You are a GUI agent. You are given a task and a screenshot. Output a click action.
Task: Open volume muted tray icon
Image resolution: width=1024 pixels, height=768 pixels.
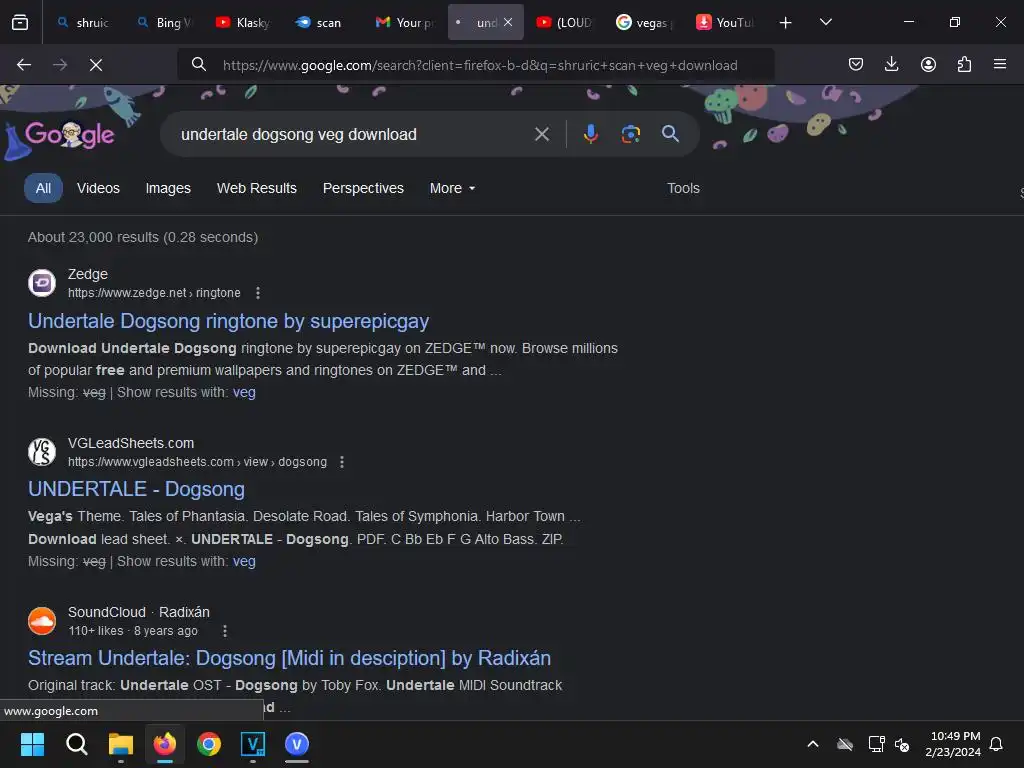click(902, 744)
